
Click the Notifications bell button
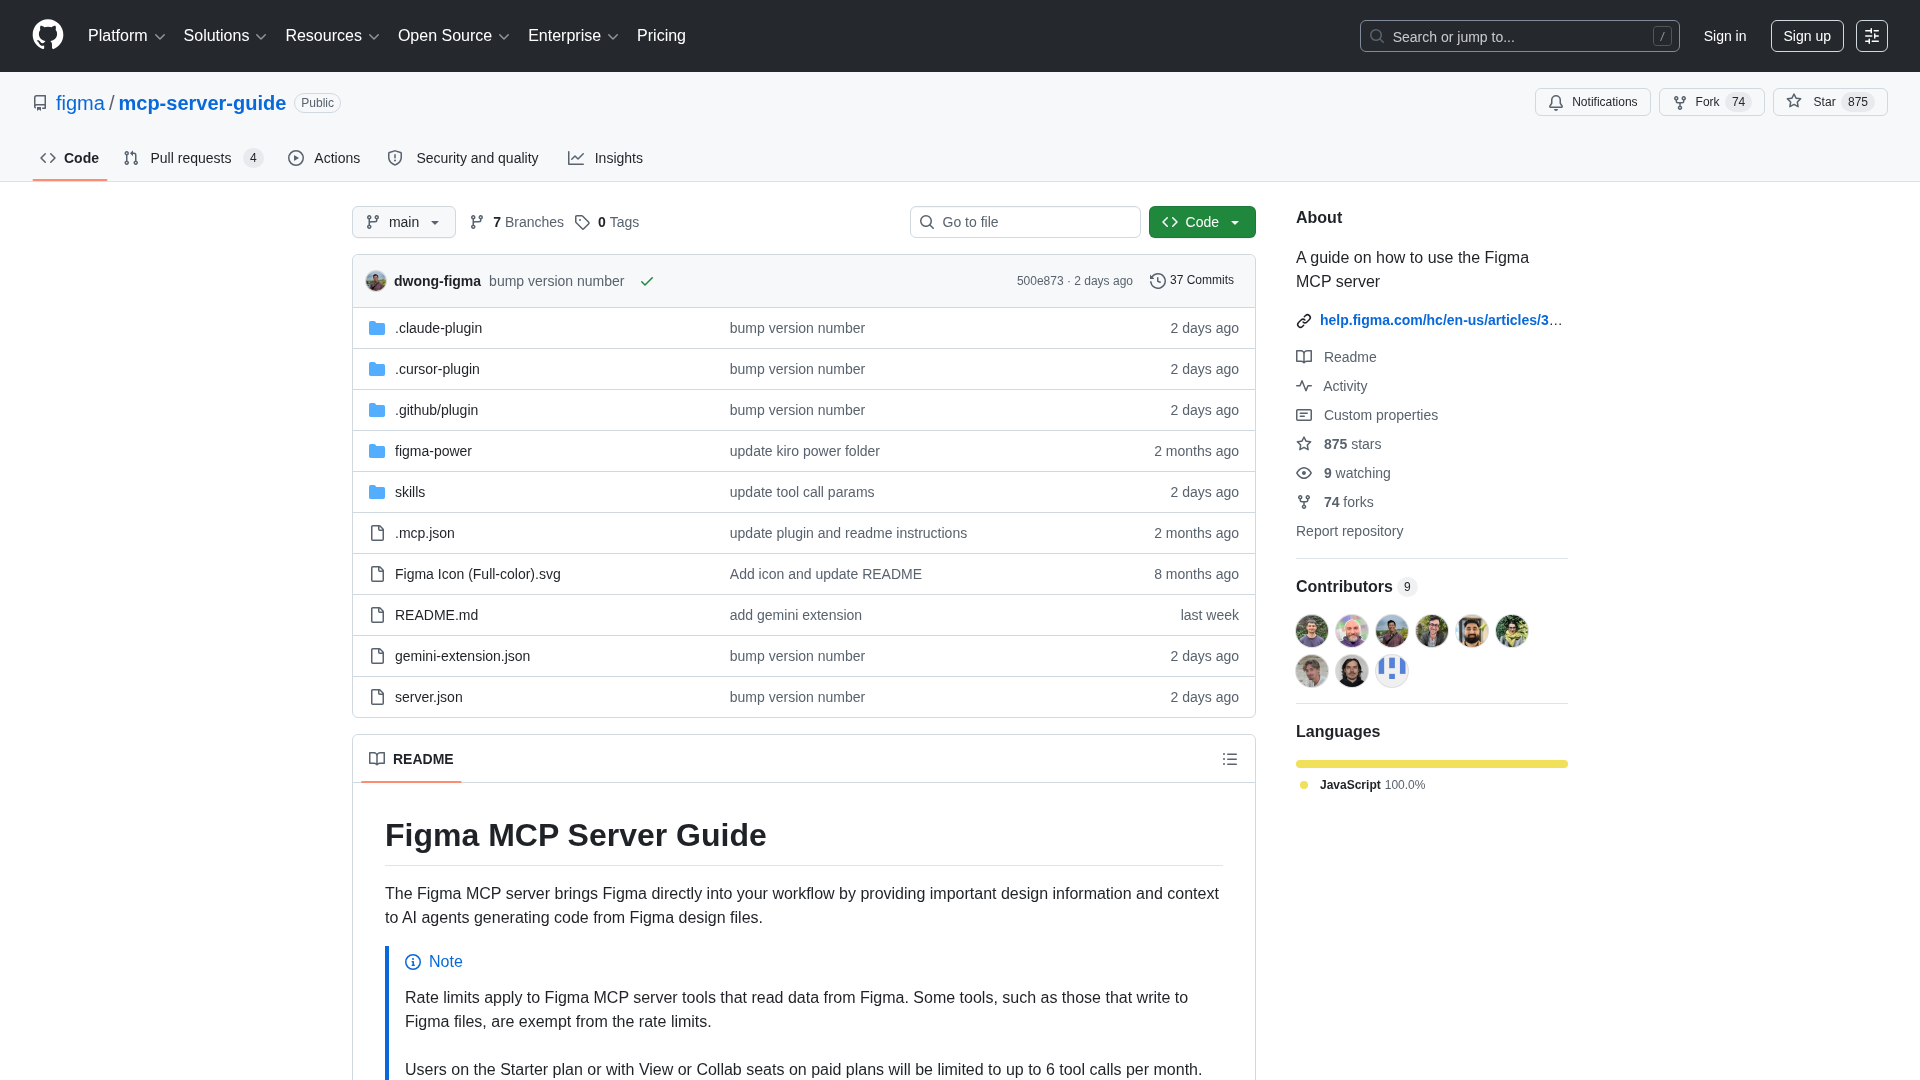(x=1592, y=102)
